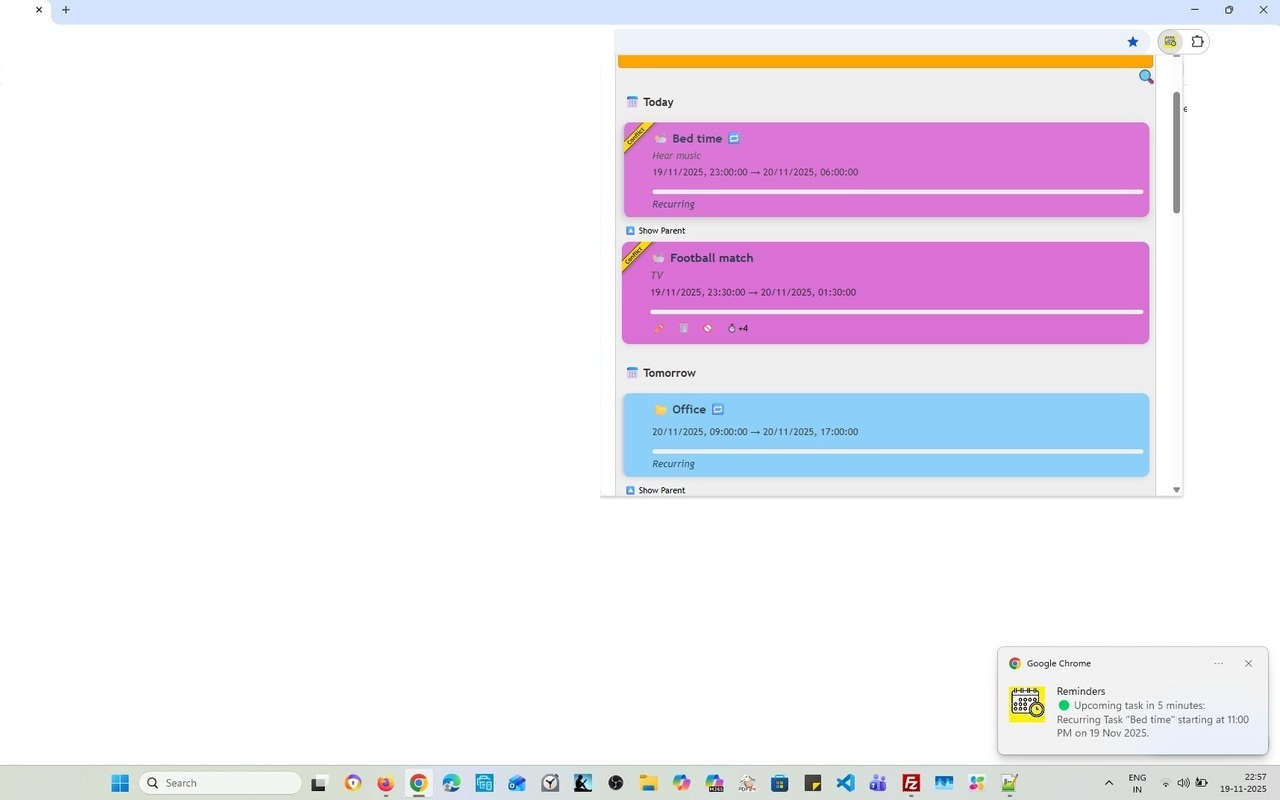1280x800 pixels.
Task: Open Microsoft Store from the taskbar
Action: click(x=779, y=783)
